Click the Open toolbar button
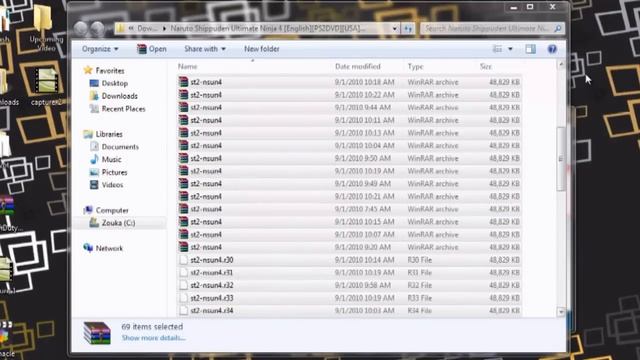640x360 pixels. point(152,49)
